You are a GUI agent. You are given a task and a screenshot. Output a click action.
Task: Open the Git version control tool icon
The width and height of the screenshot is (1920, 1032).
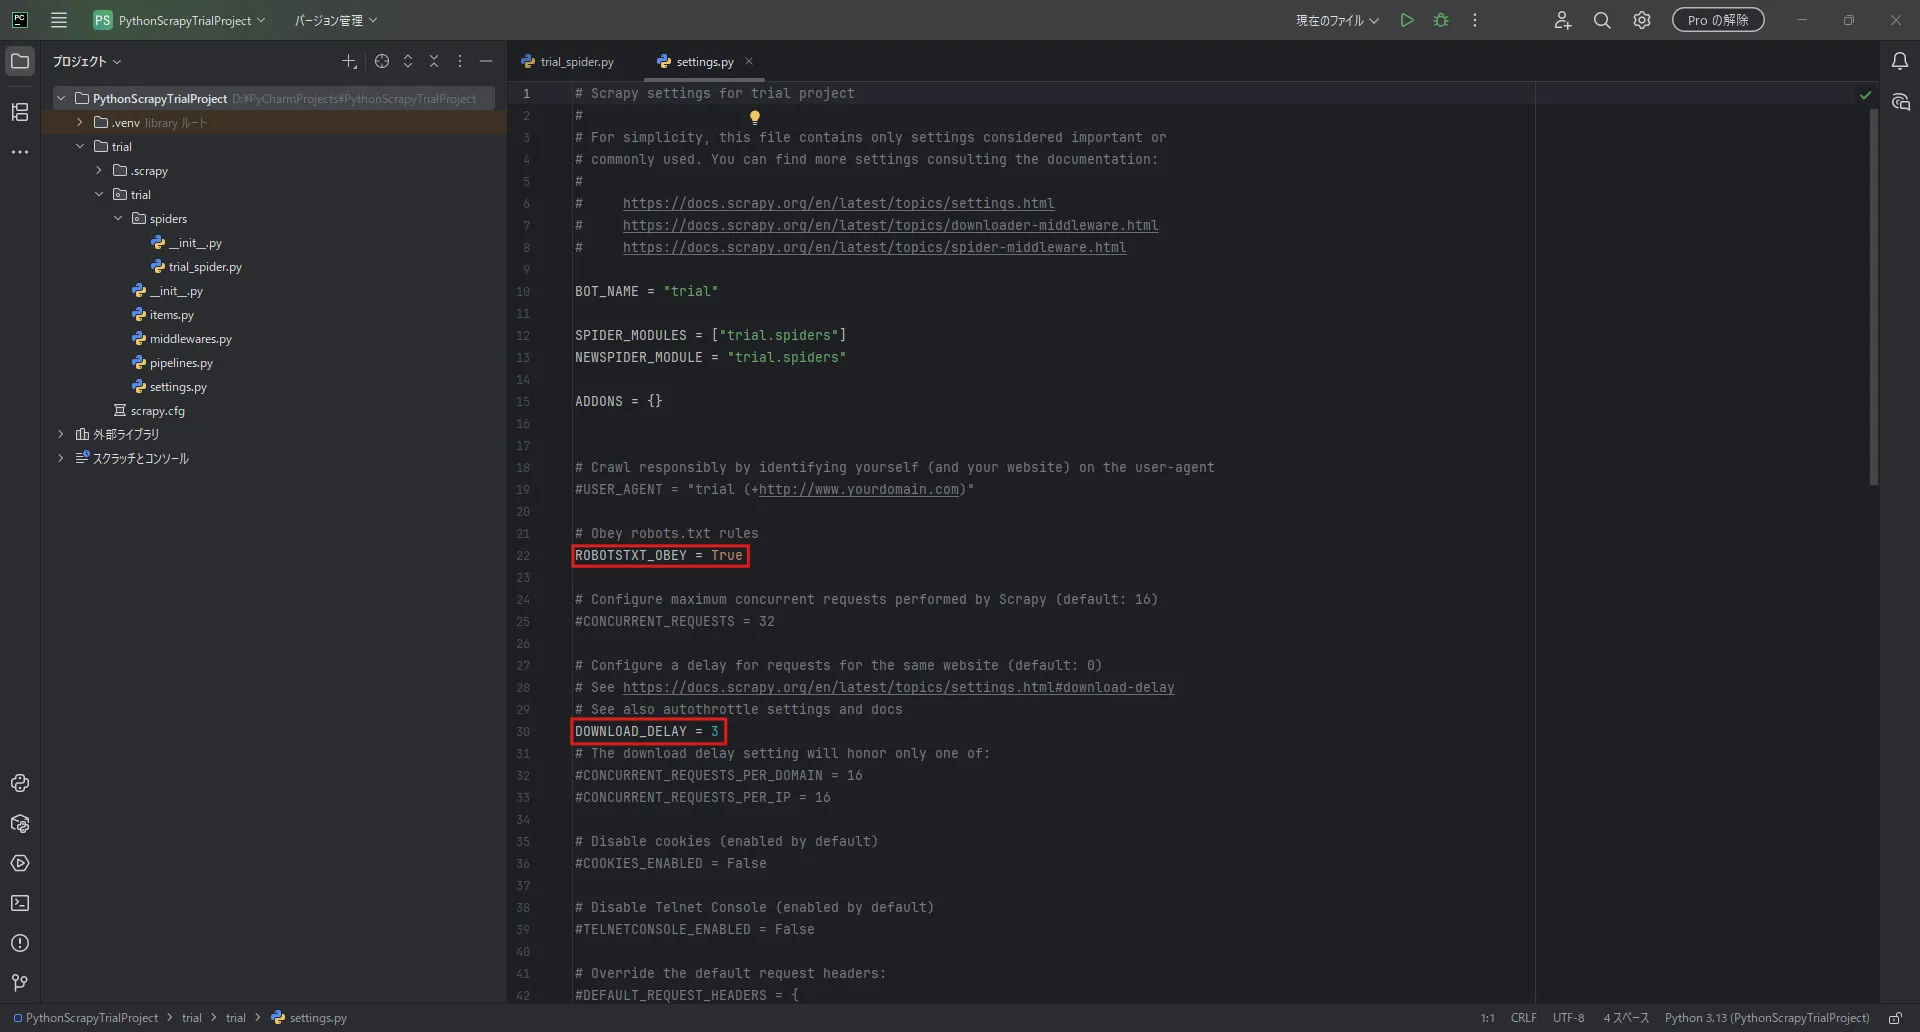20,983
